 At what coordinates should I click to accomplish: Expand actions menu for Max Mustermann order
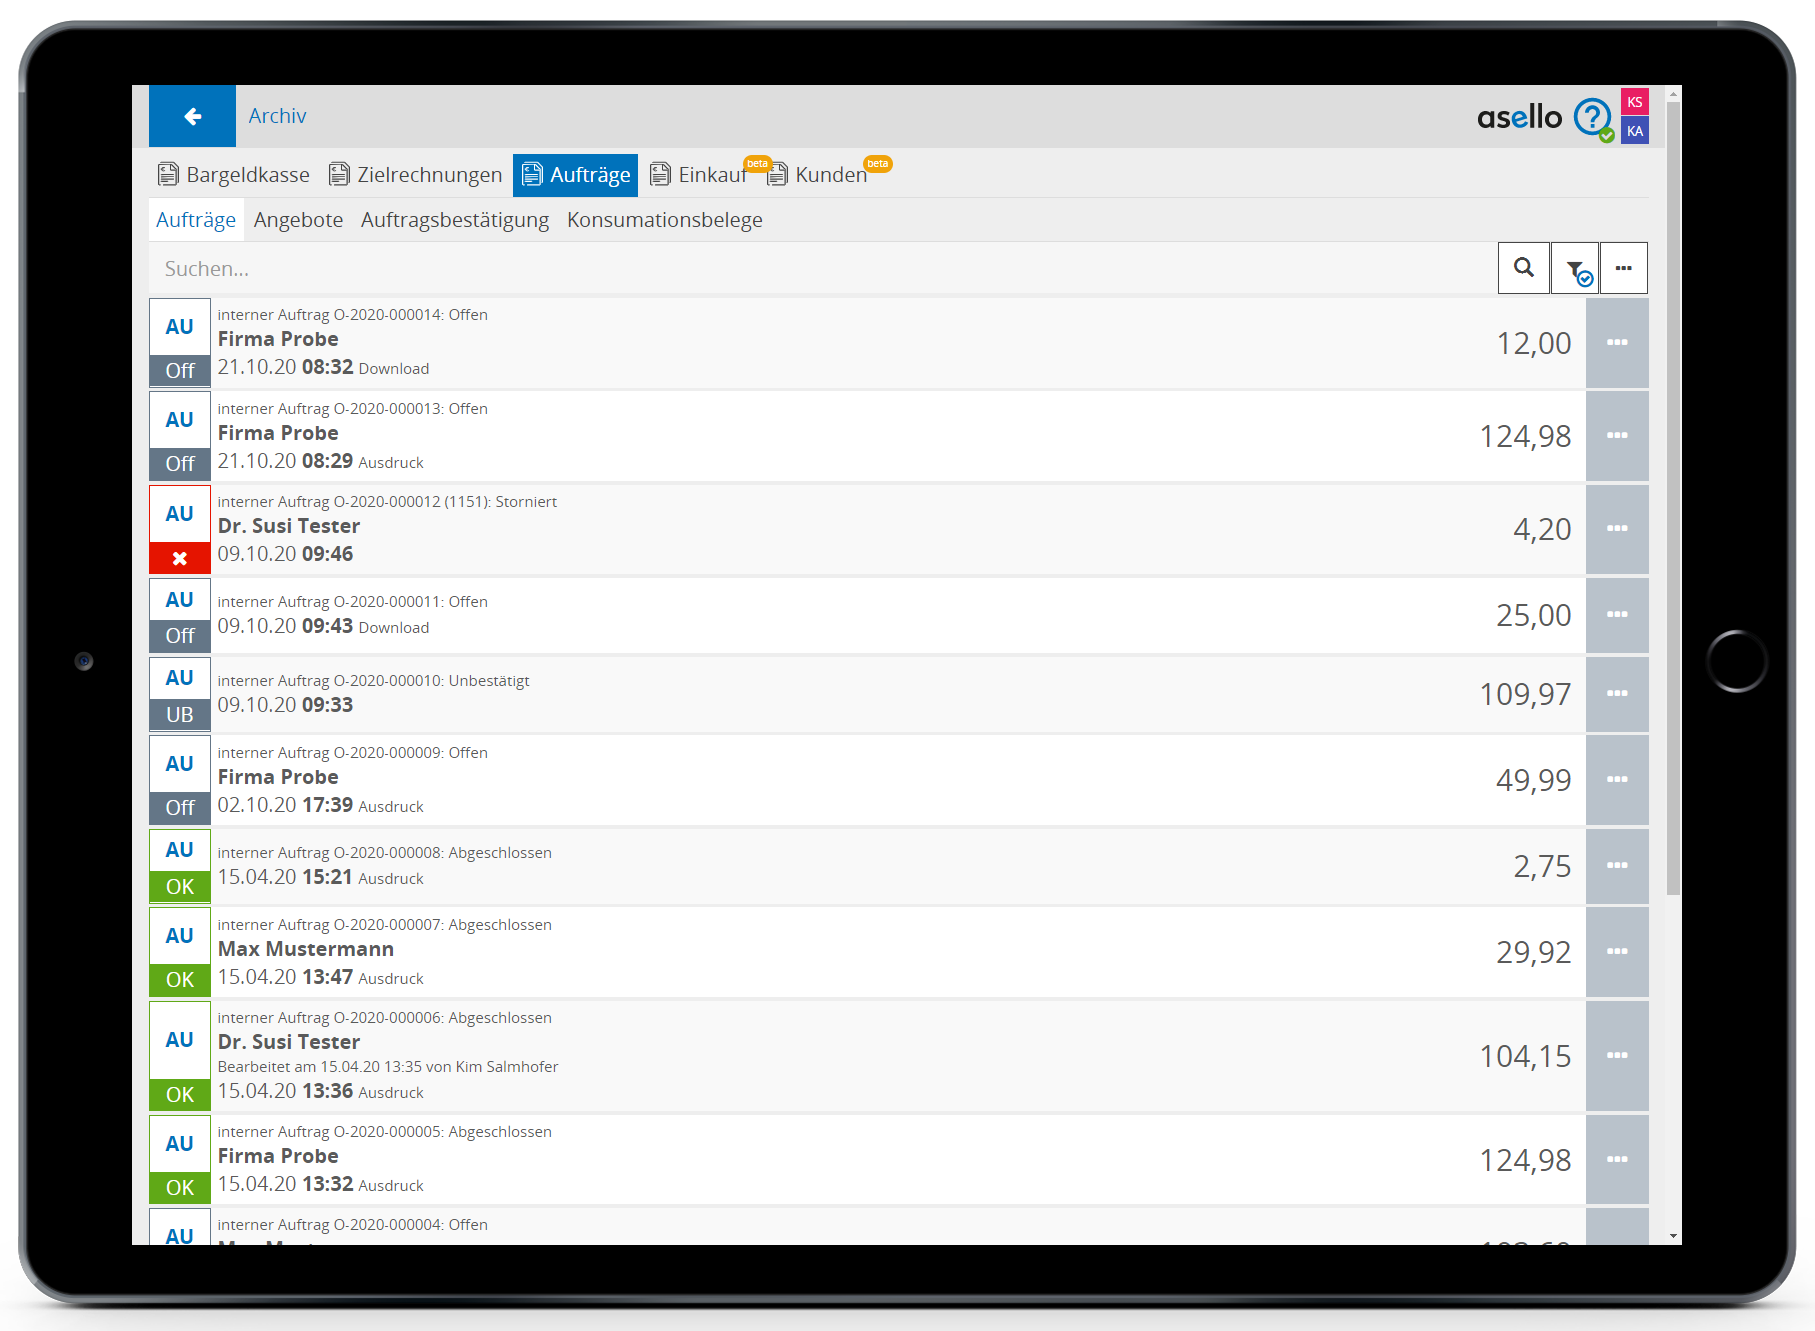[1616, 952]
